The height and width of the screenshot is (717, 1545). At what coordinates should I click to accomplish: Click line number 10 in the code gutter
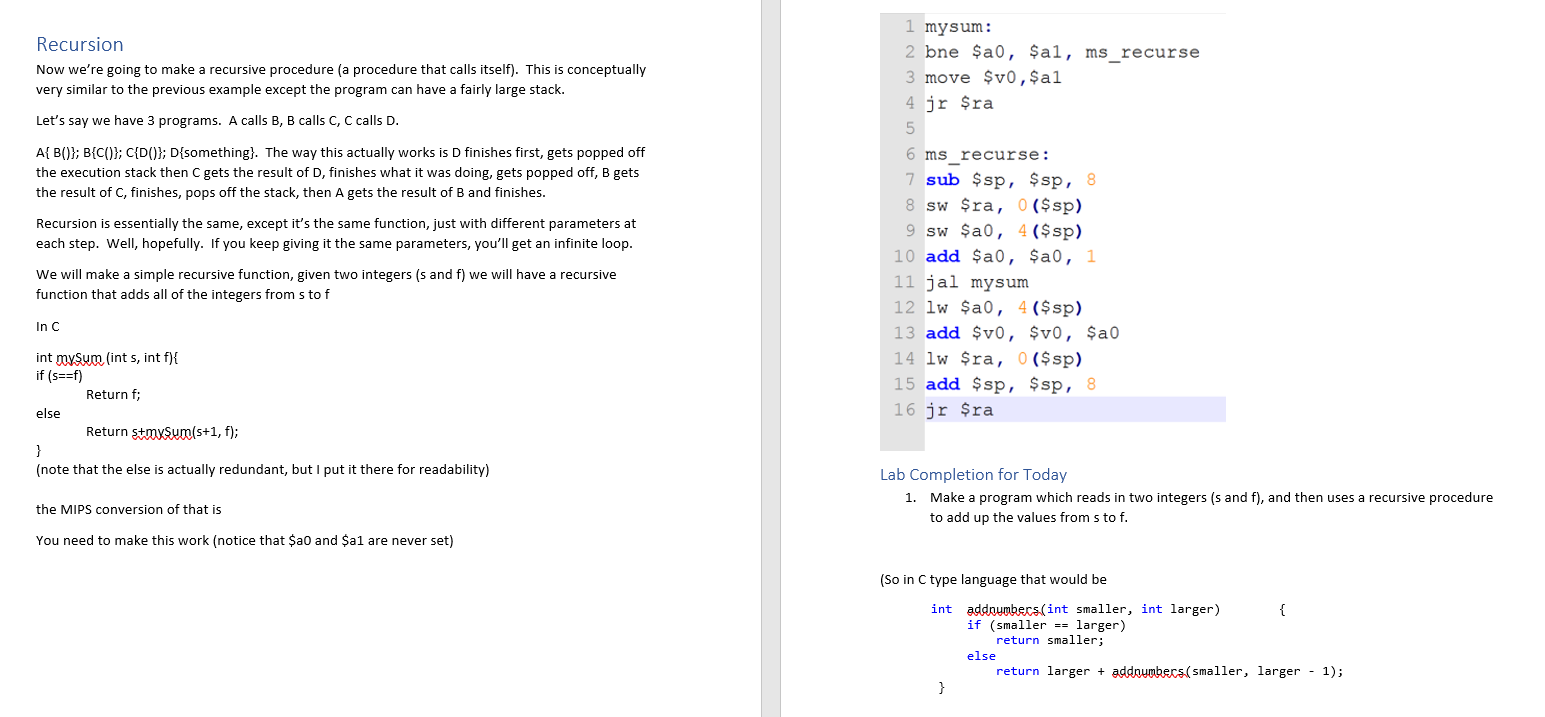[x=905, y=256]
